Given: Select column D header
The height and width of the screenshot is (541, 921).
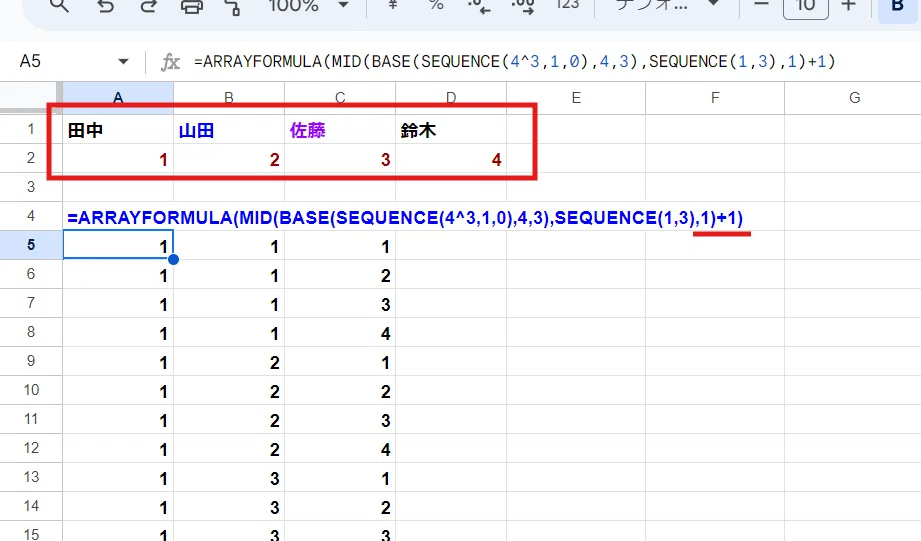Looking at the screenshot, I should 451,98.
